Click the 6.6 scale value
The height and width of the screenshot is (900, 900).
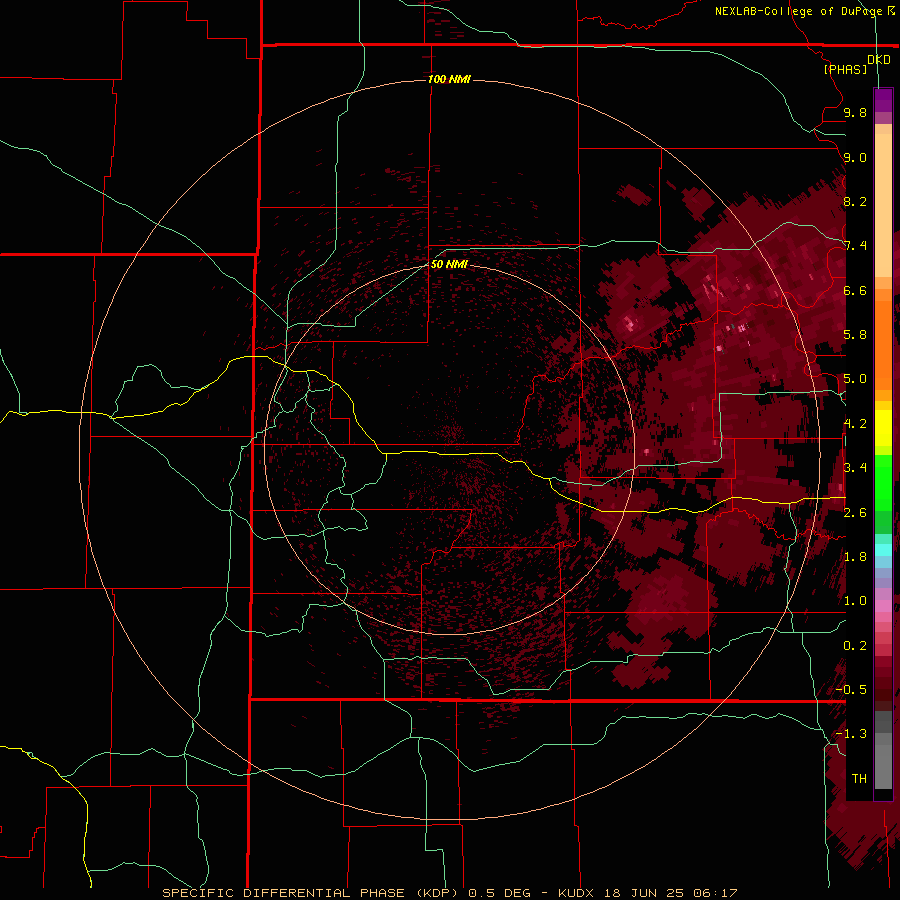point(855,290)
